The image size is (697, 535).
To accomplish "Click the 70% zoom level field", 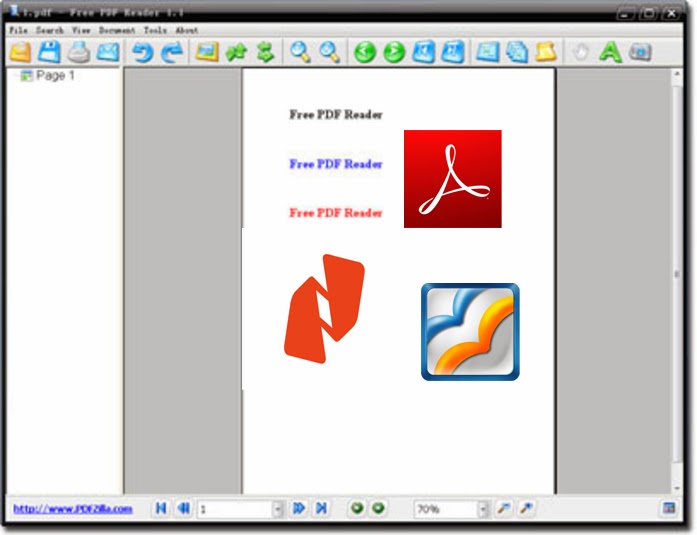I will pos(446,509).
